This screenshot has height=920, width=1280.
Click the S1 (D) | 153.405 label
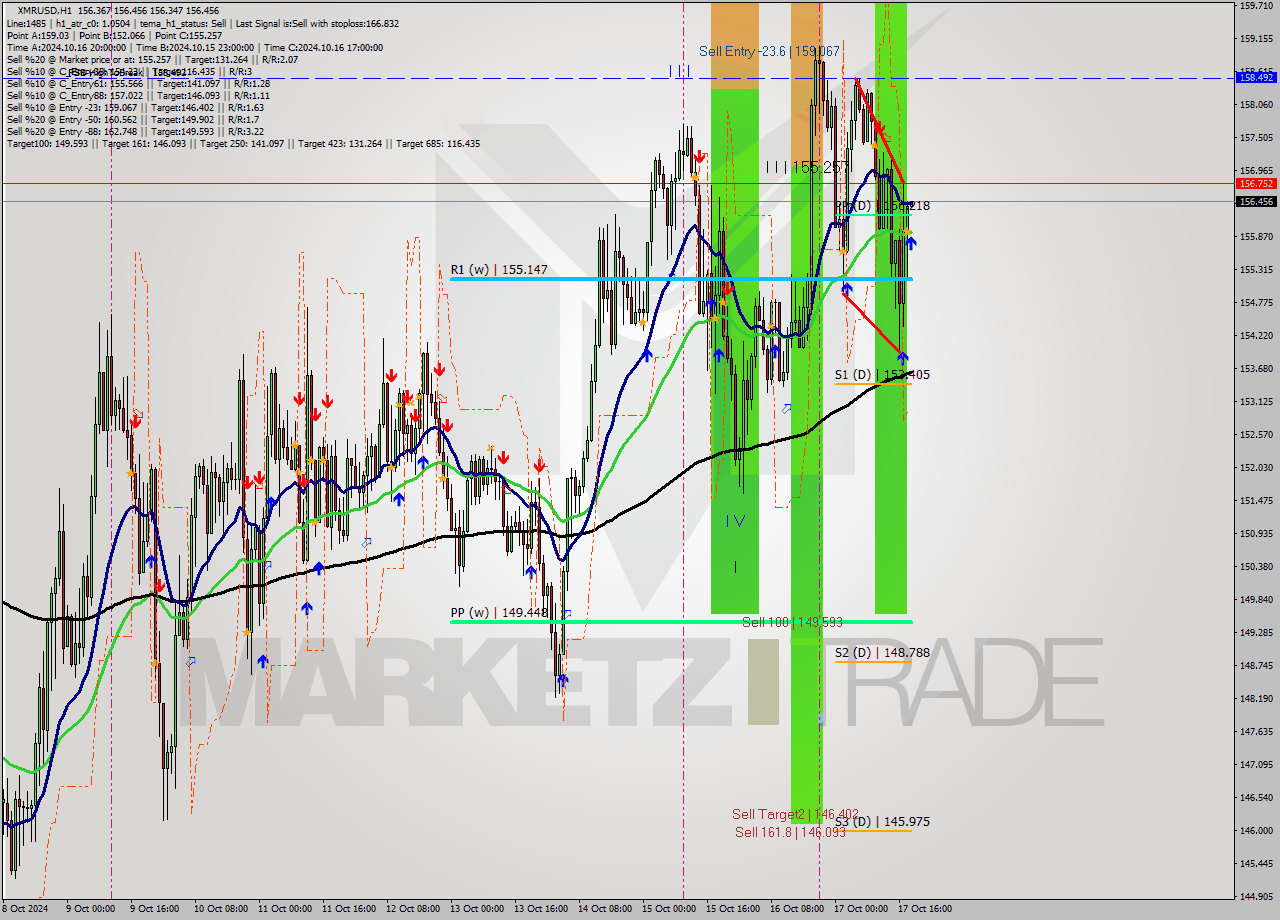882,375
